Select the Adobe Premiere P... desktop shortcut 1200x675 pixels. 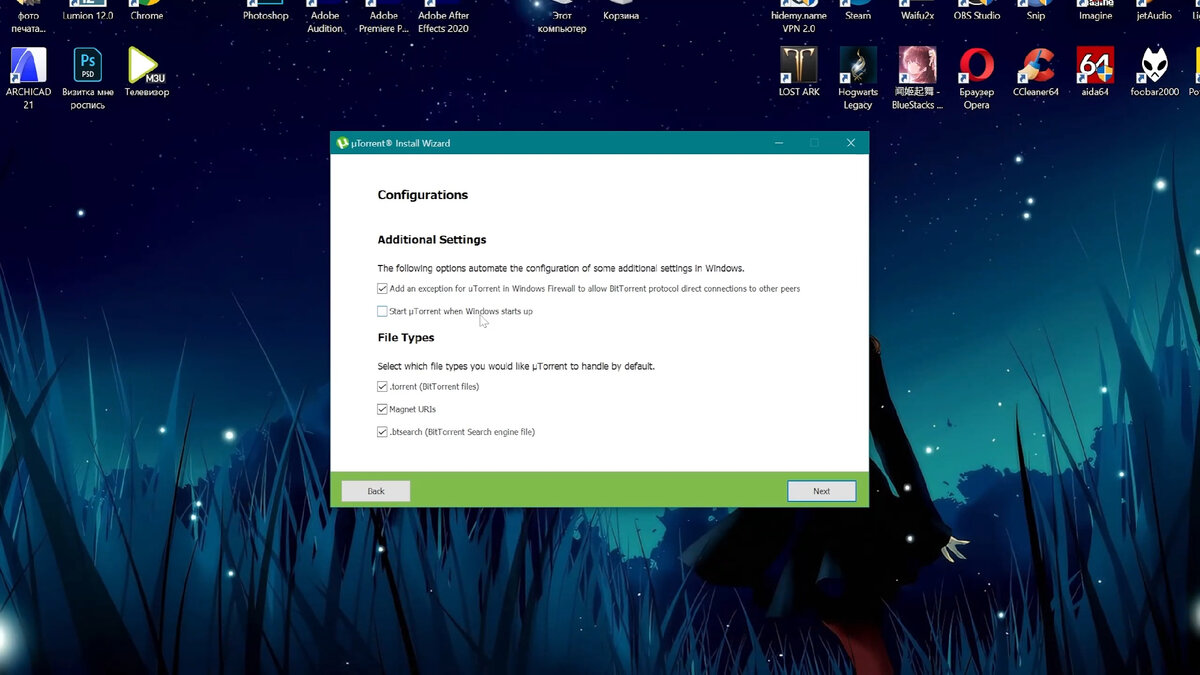tap(384, 16)
